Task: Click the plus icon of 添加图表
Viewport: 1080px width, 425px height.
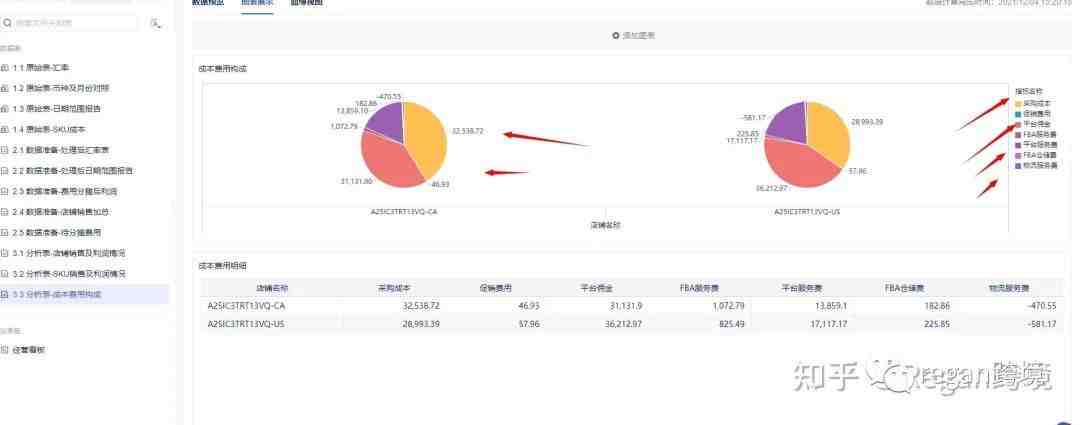Action: pos(616,35)
